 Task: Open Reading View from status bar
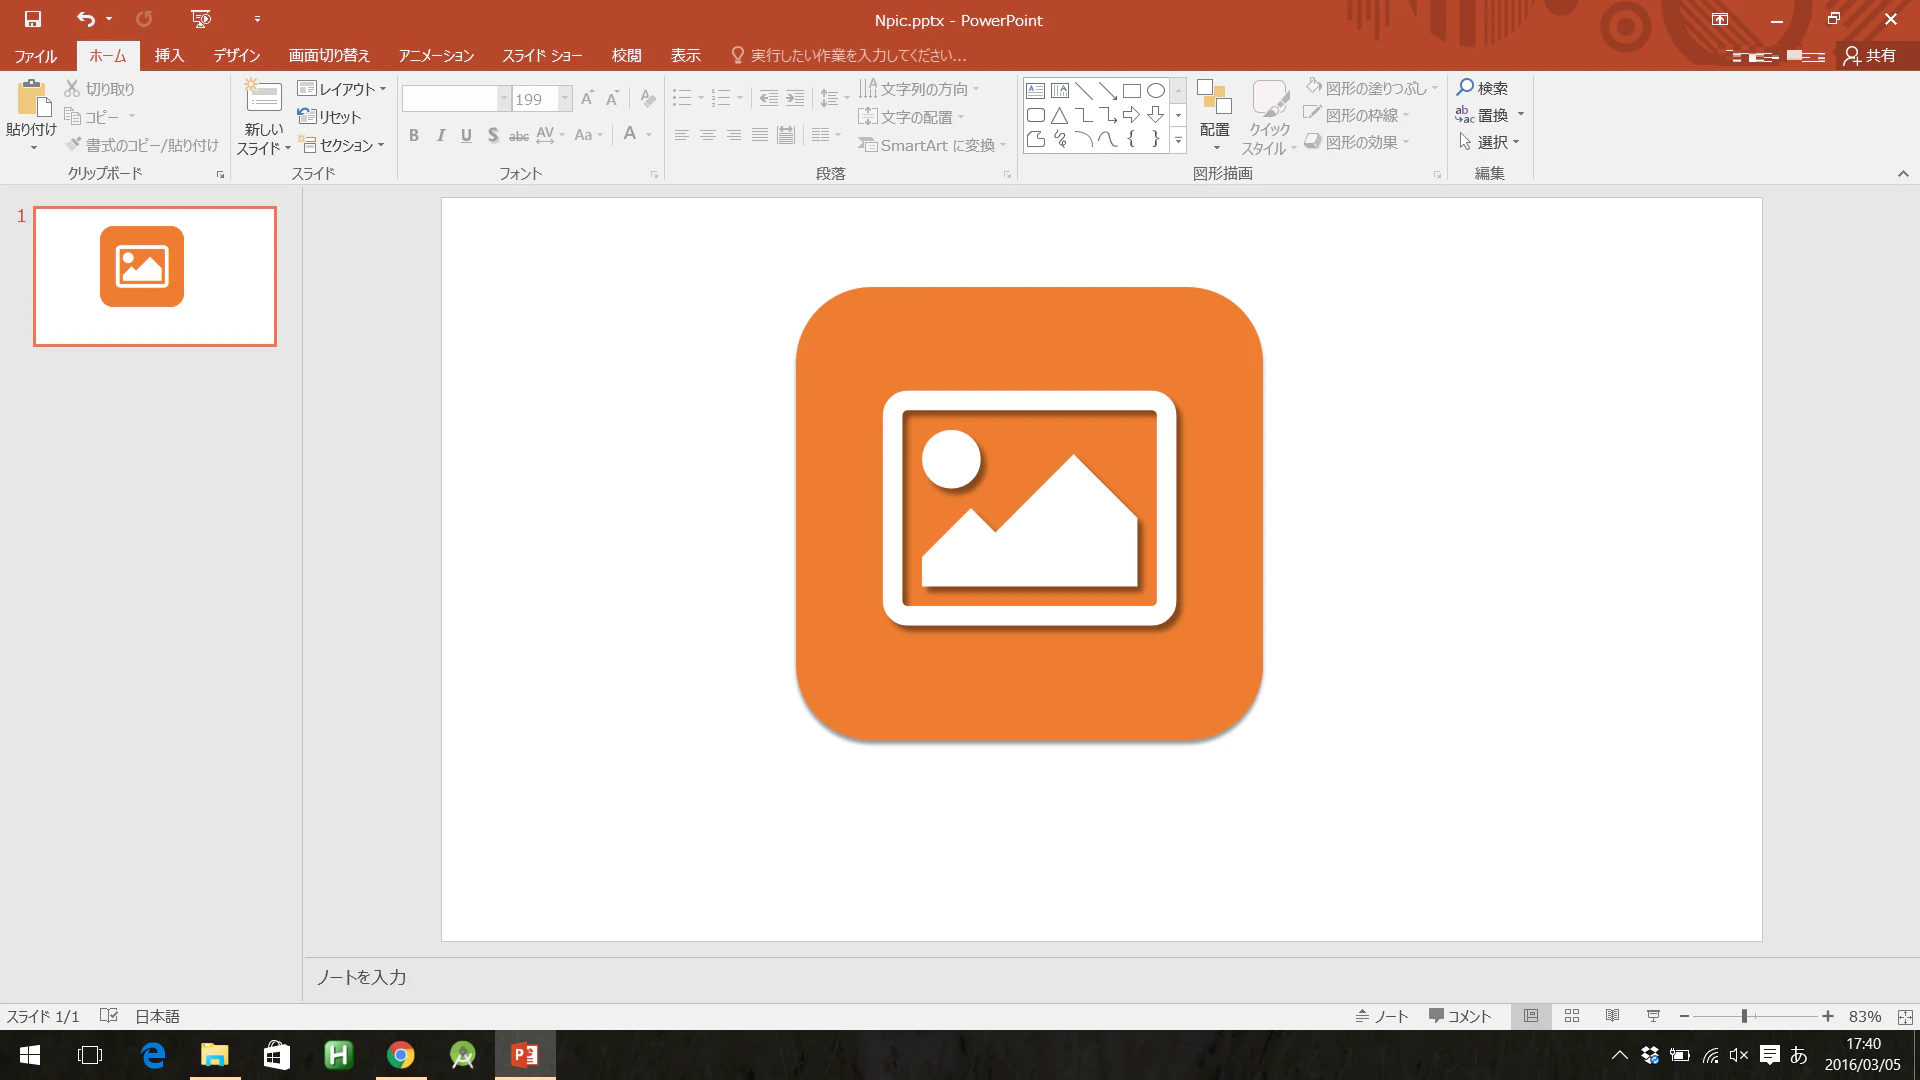coord(1612,1016)
